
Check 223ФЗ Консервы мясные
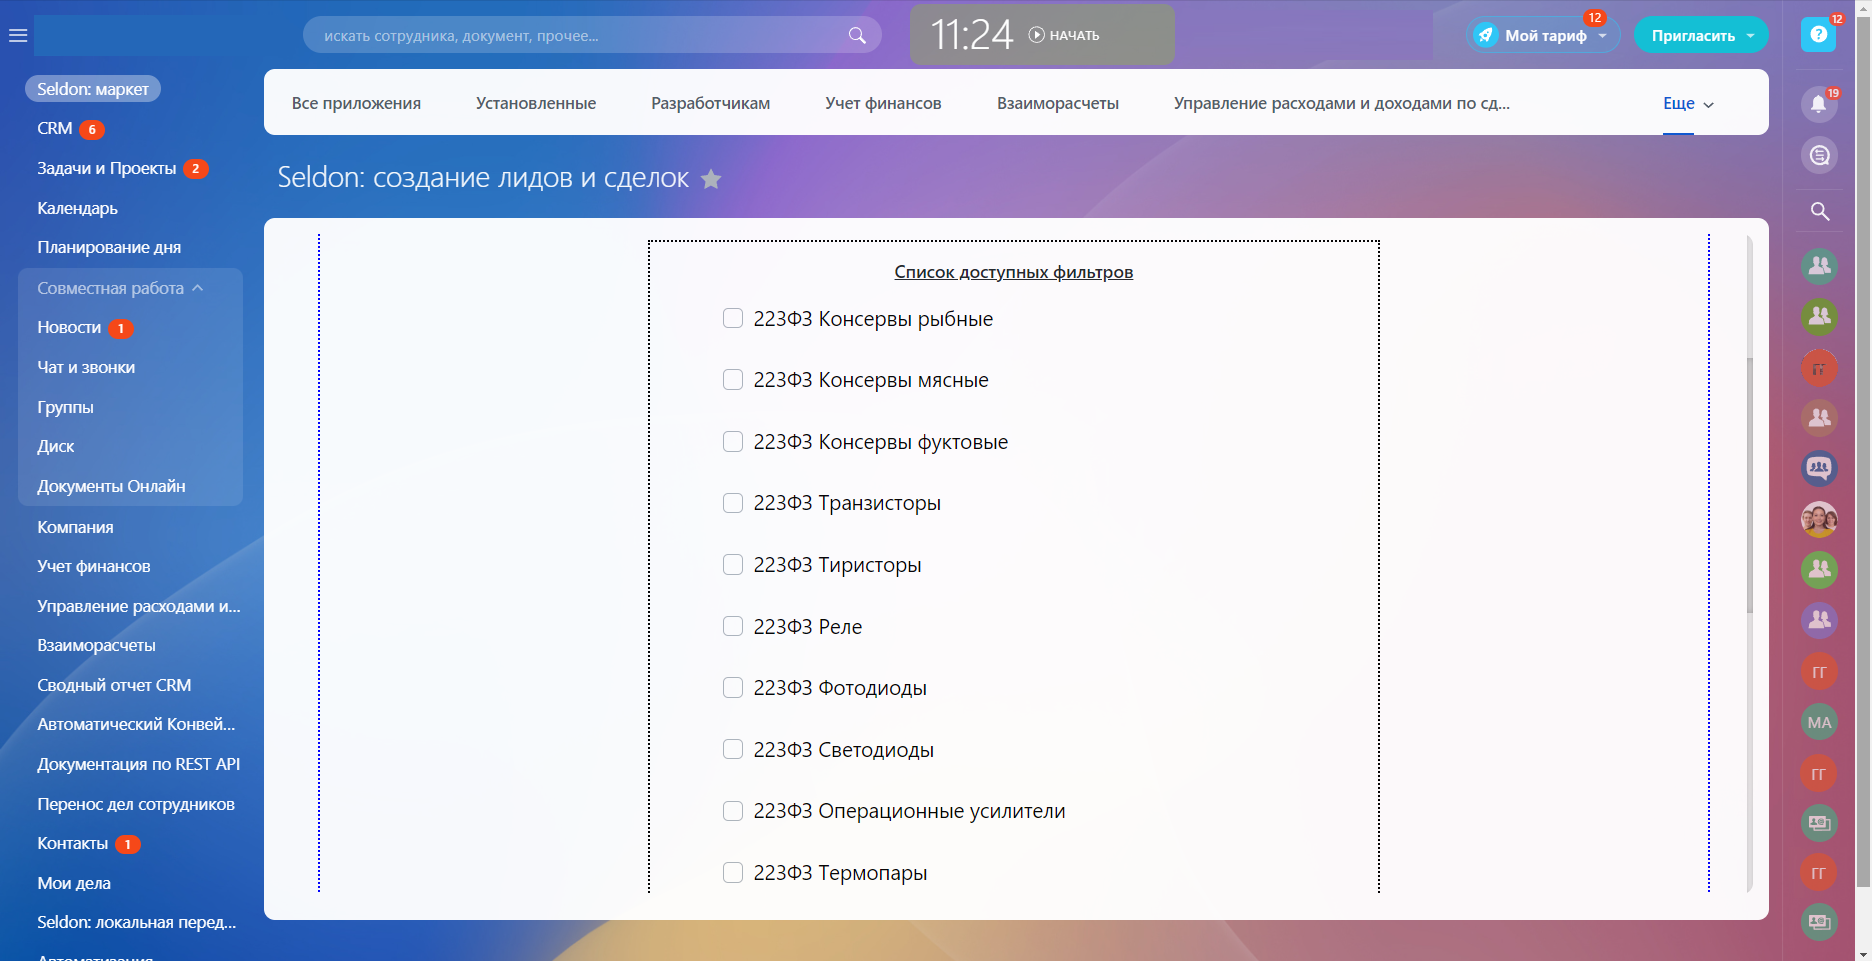[733, 380]
